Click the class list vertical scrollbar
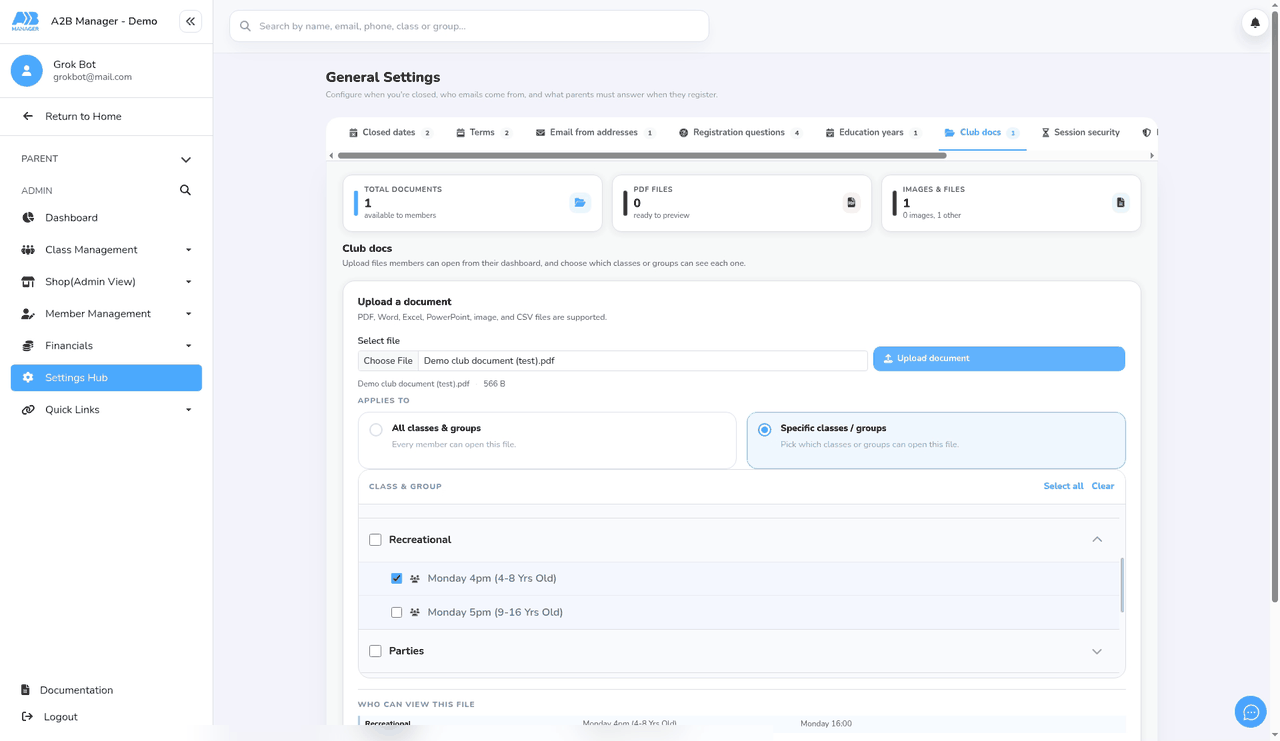This screenshot has width=1280, height=741. pyautogui.click(x=1121, y=585)
